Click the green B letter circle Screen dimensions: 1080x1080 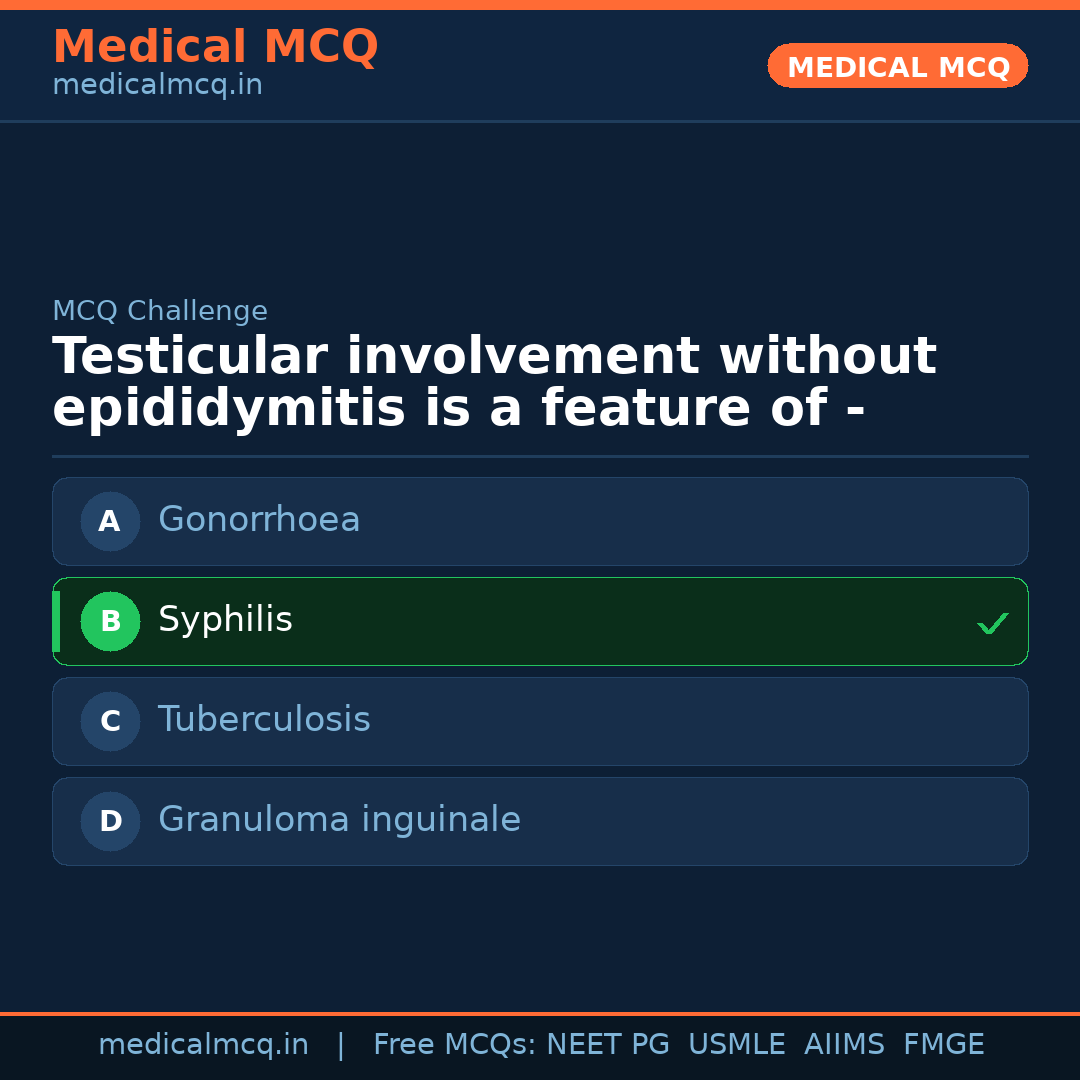[x=110, y=621]
